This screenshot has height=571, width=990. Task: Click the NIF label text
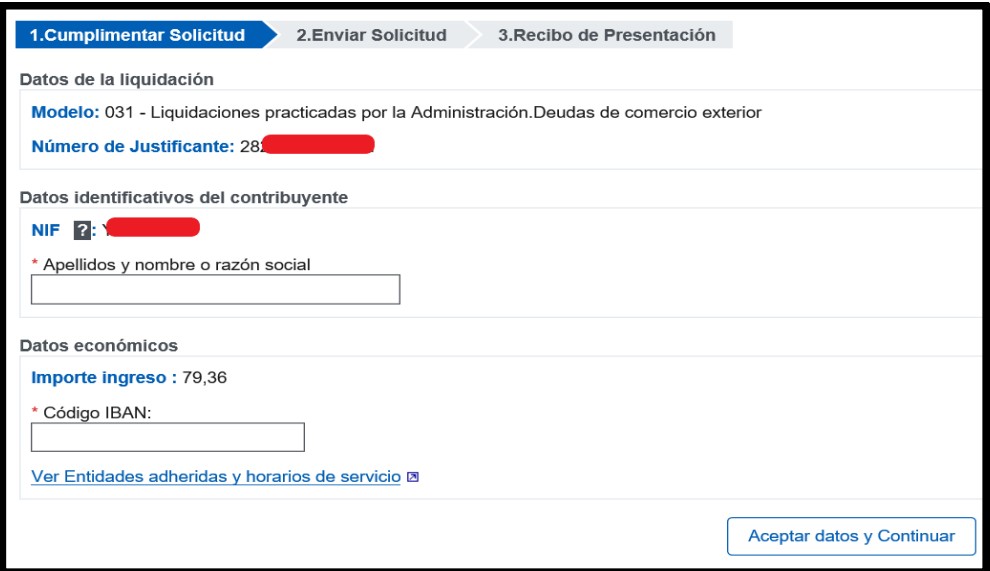point(46,229)
